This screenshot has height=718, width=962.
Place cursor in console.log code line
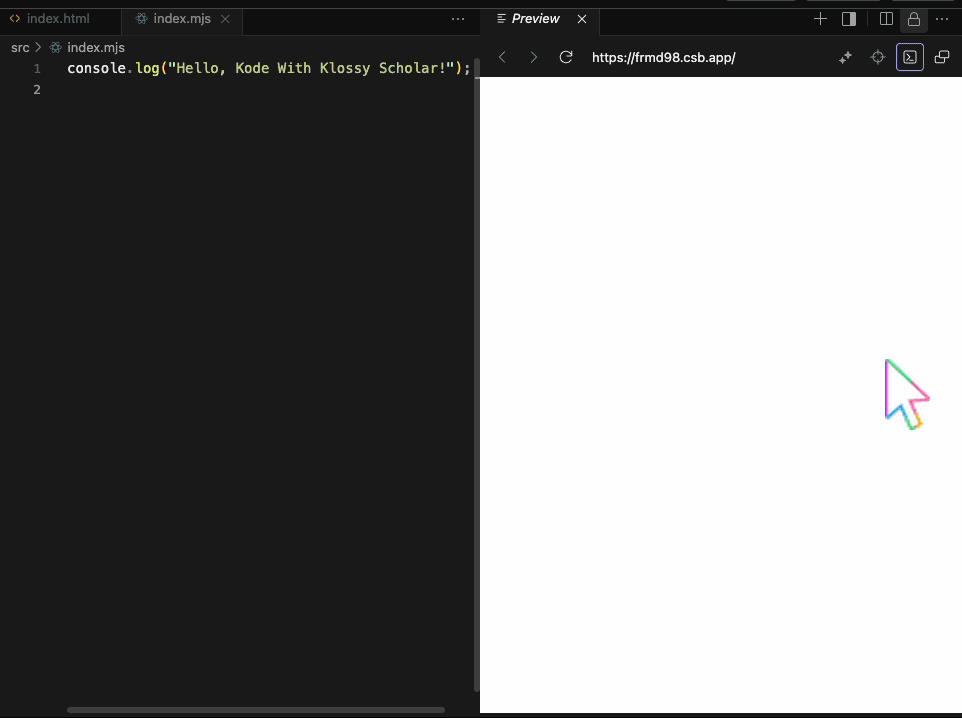tap(269, 68)
